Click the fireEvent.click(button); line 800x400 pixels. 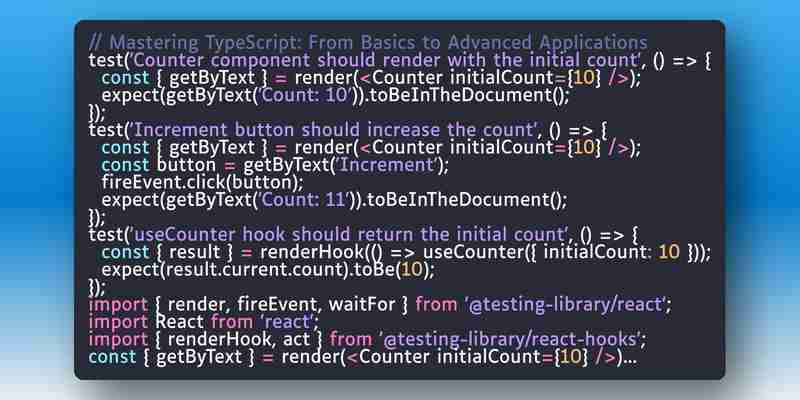(203, 182)
